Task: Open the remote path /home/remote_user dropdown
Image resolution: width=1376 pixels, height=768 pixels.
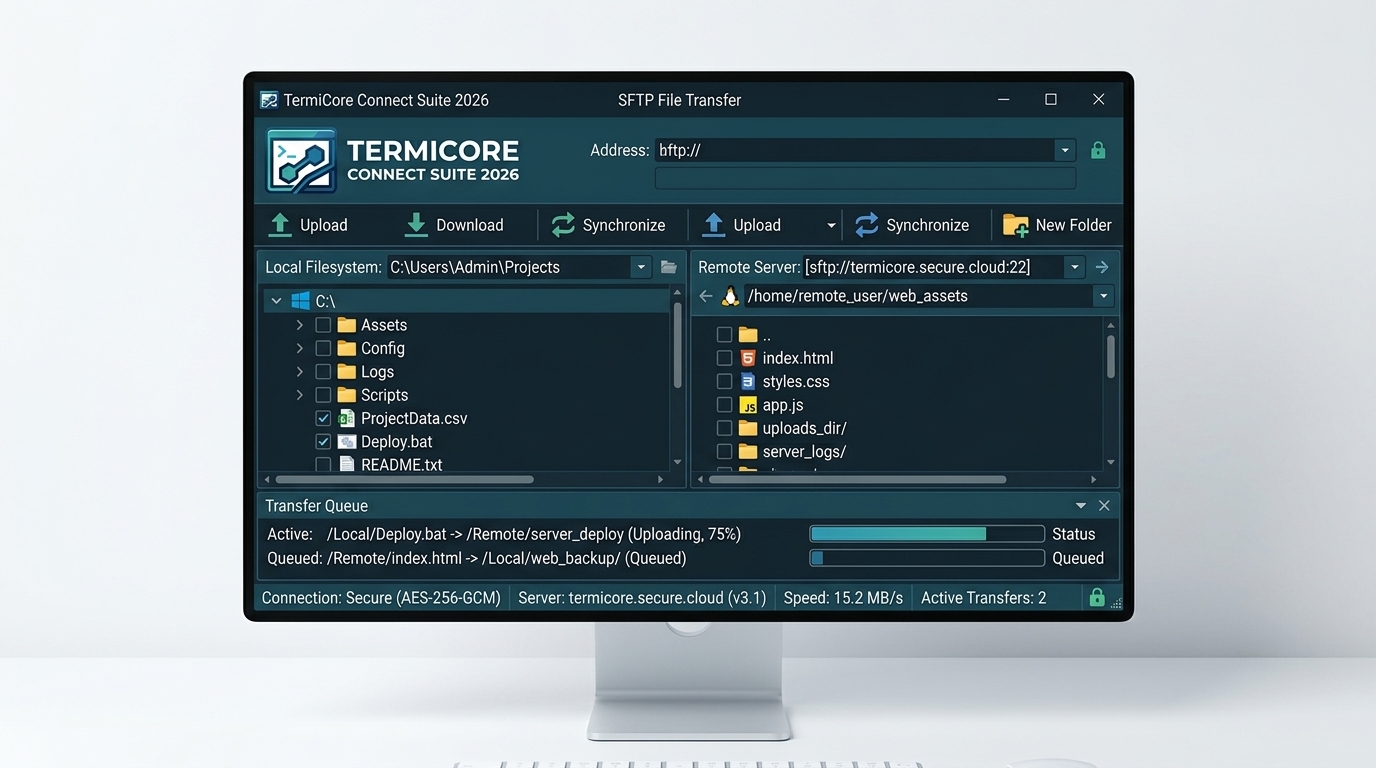Action: (x=1103, y=296)
